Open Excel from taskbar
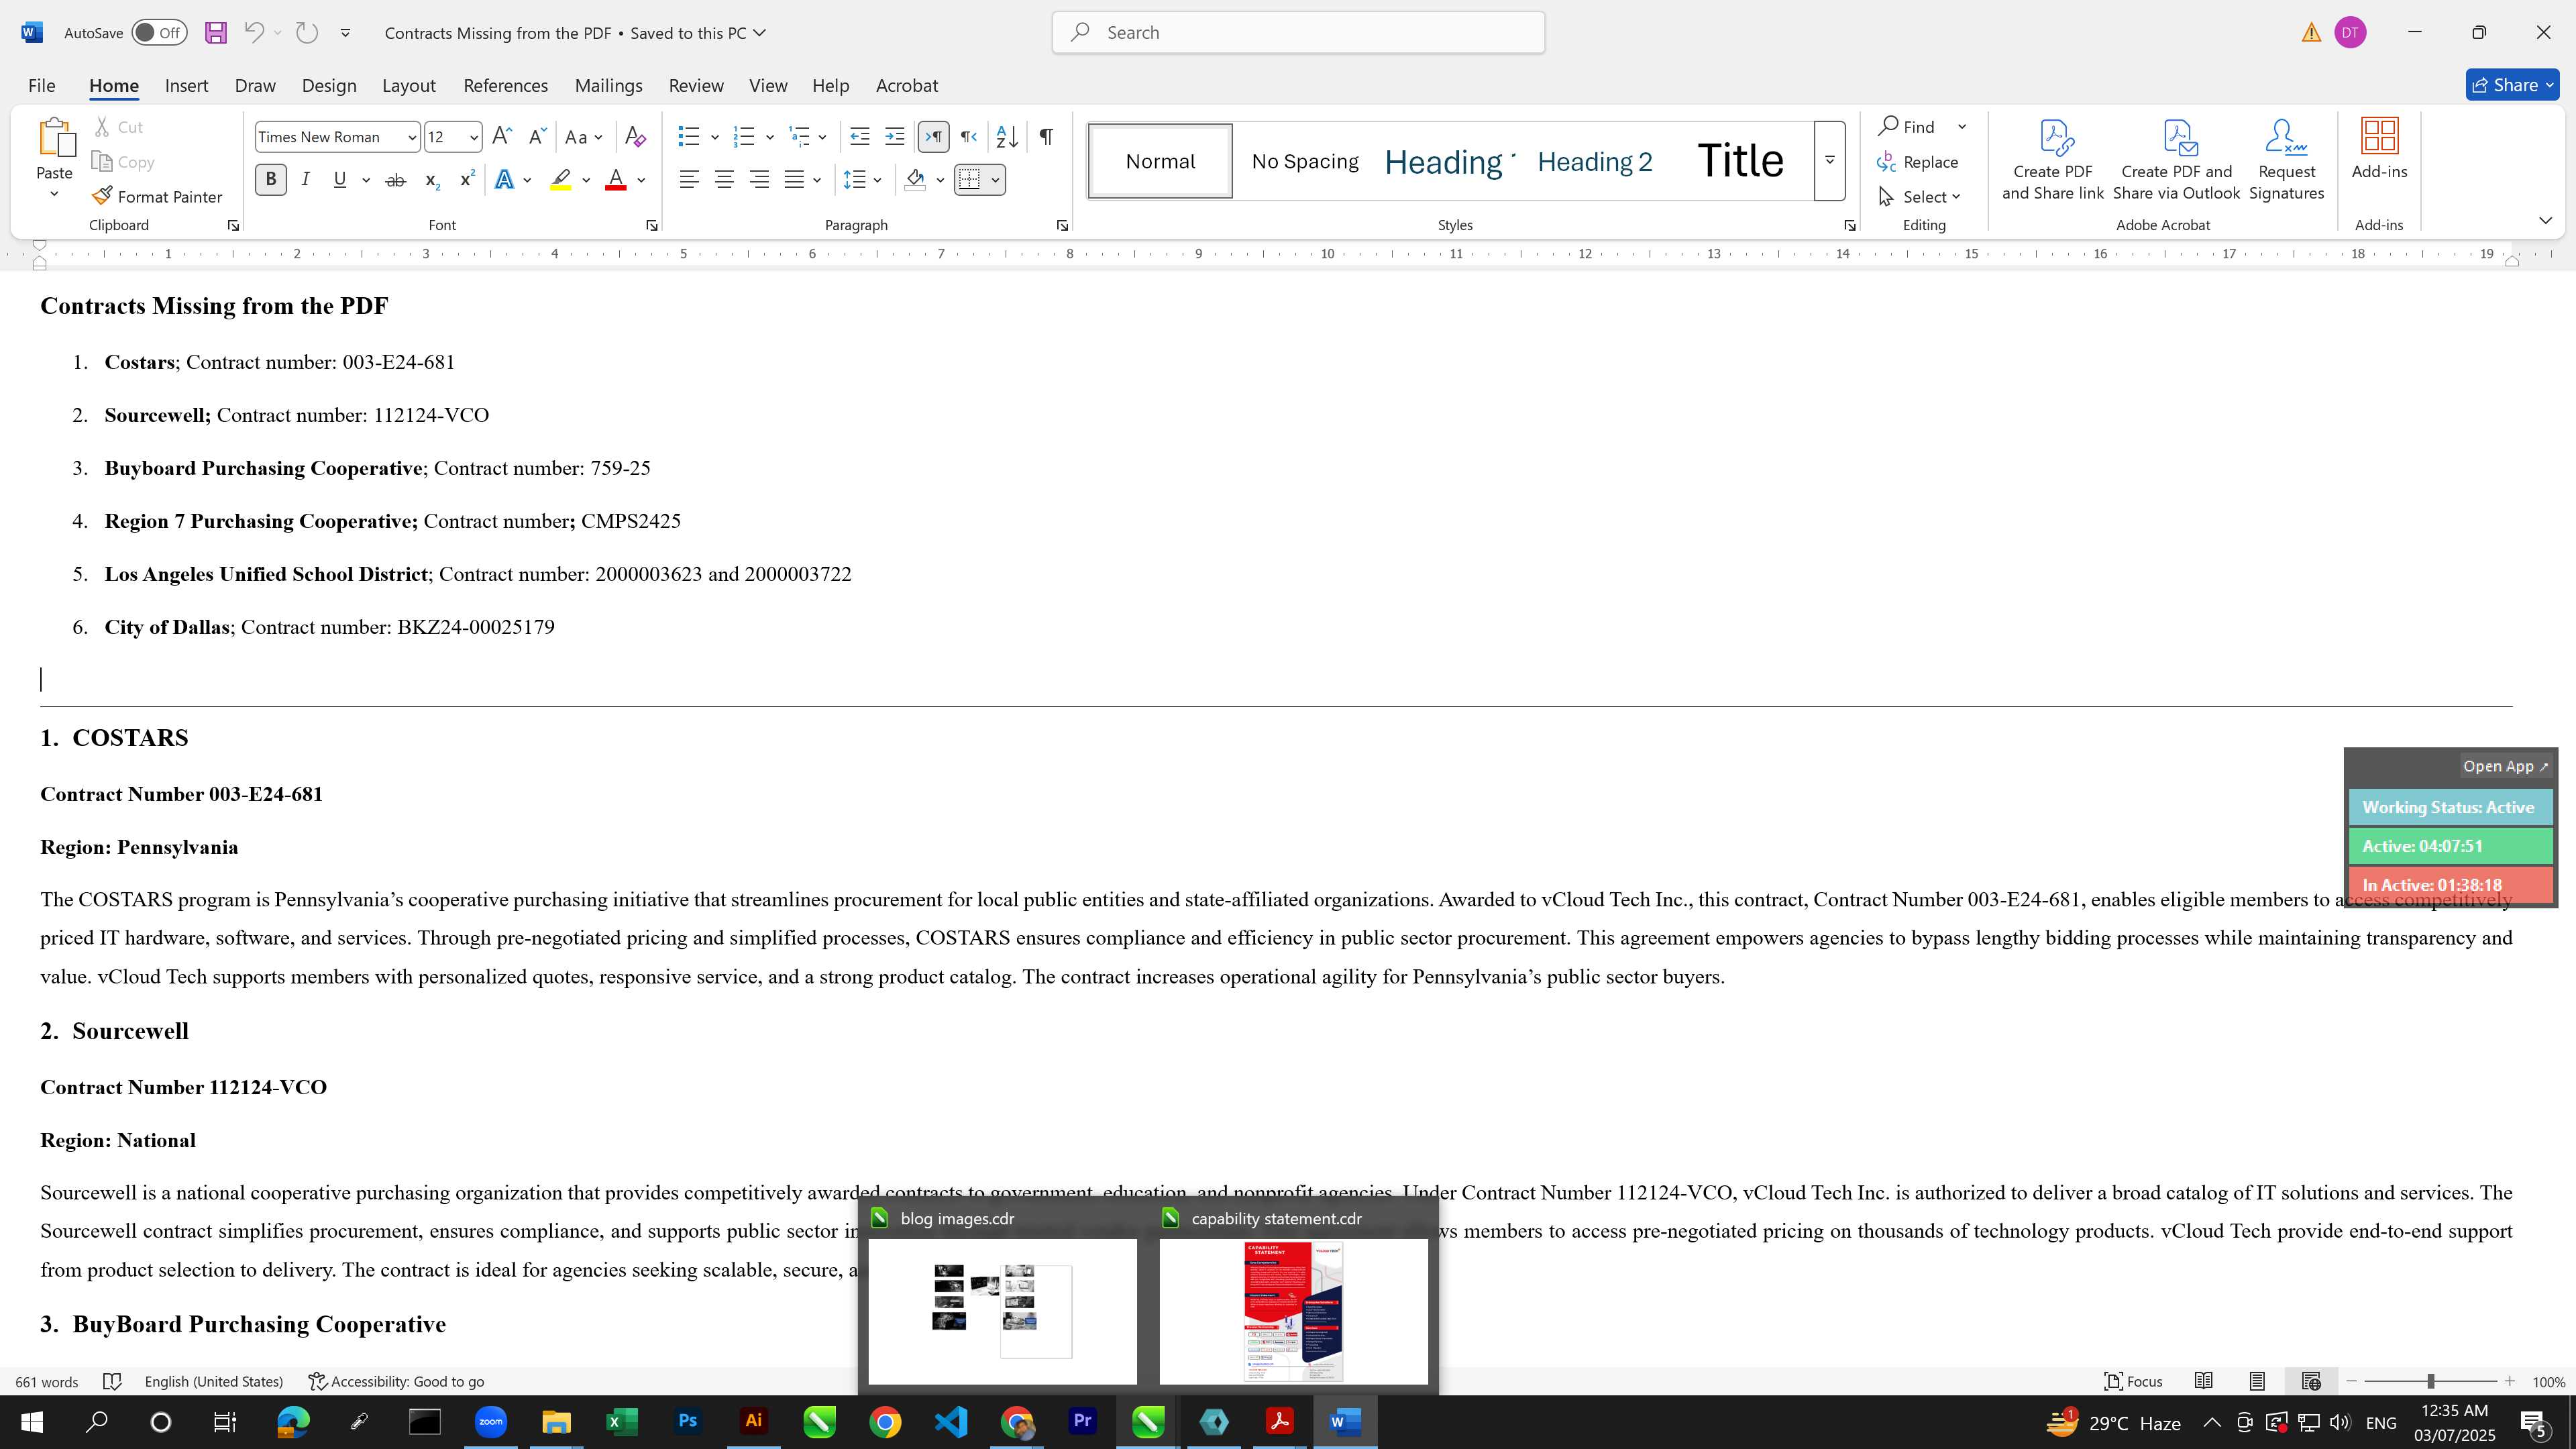The image size is (2576, 1449). point(622,1421)
